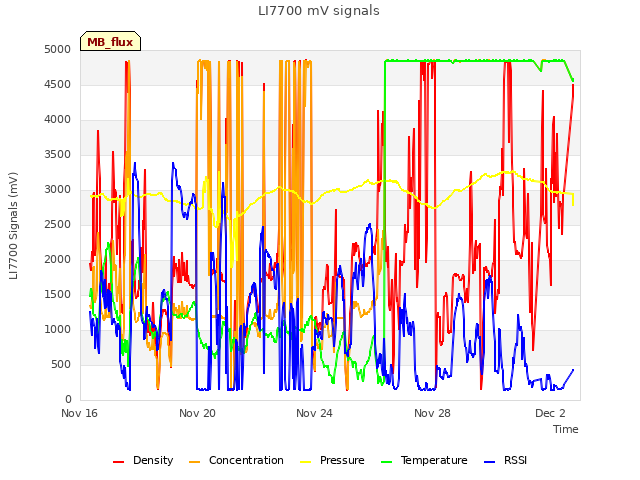Click the Nov 20 x-axis tick label

pyautogui.click(x=197, y=413)
